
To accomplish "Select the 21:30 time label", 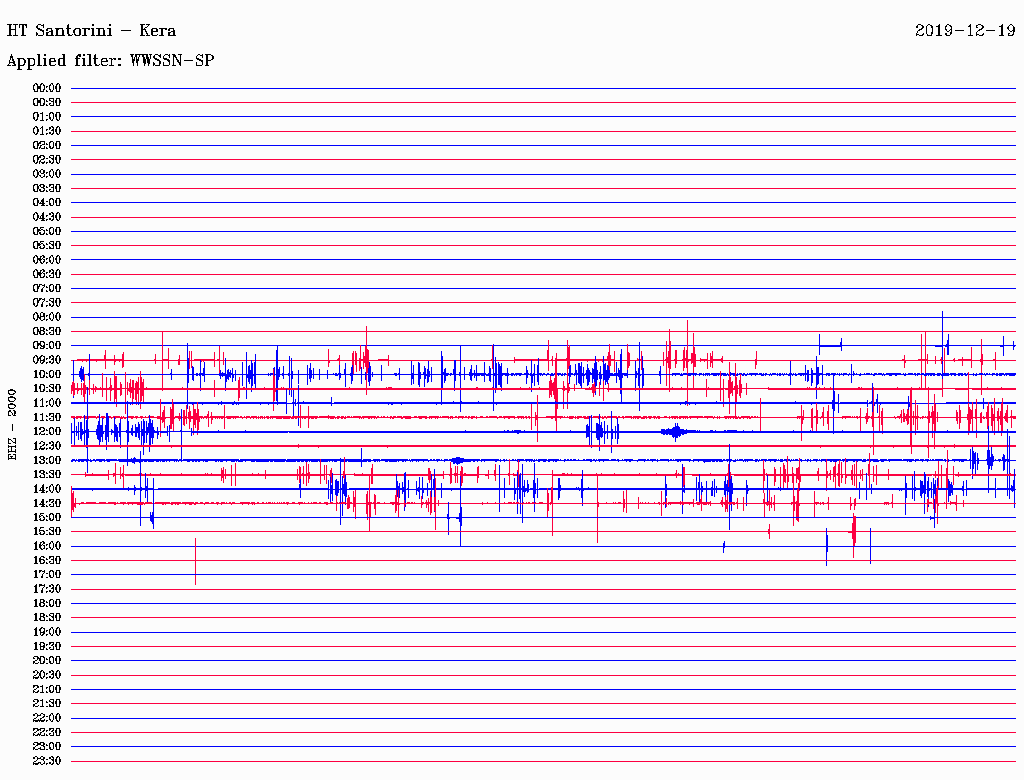I will (x=47, y=704).
